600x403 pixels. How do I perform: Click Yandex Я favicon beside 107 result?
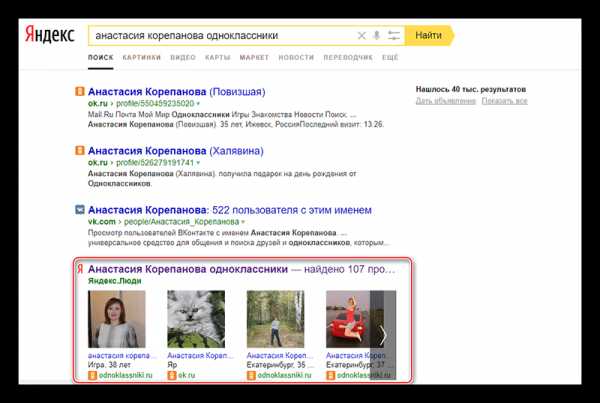pyautogui.click(x=80, y=269)
